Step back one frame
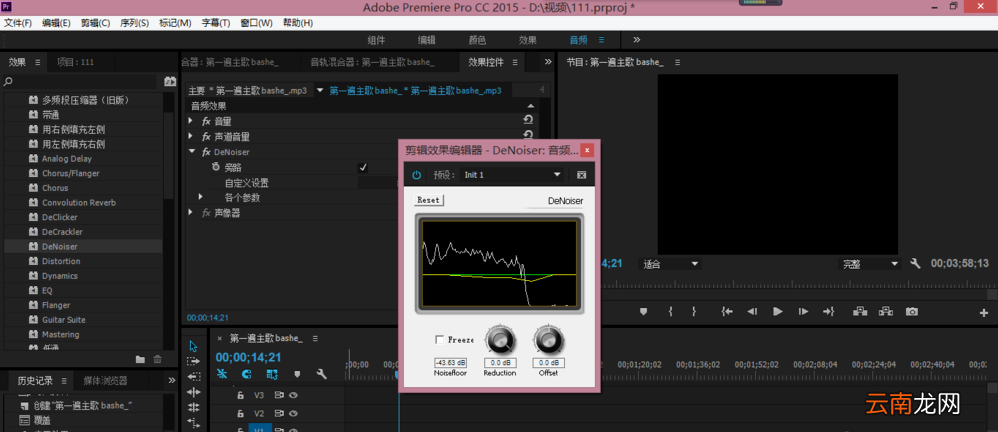 click(752, 312)
